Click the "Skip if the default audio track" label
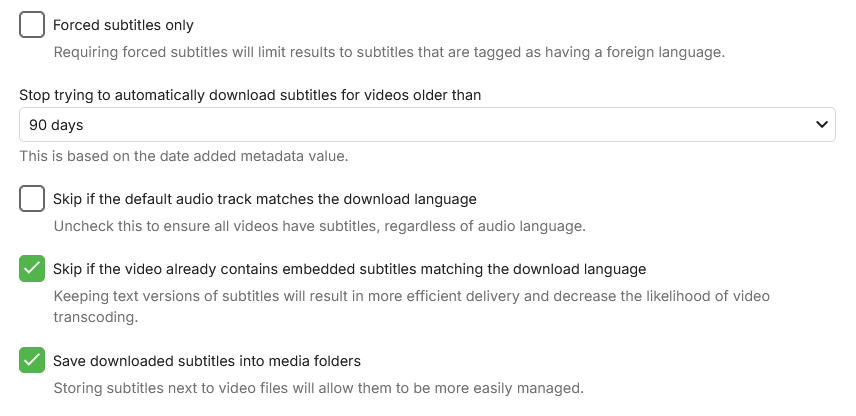Screen dimensions: 856x416 (265, 199)
